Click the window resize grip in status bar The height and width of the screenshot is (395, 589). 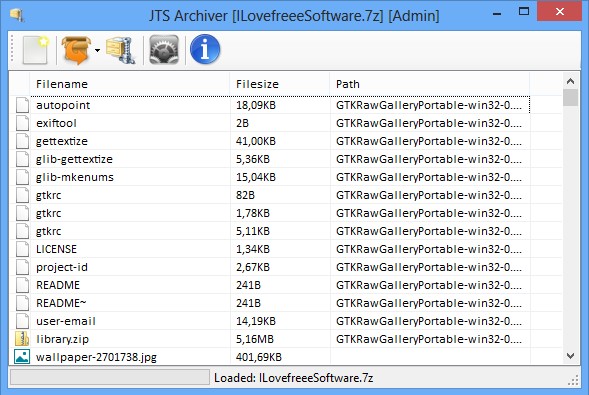pyautogui.click(x=573, y=380)
